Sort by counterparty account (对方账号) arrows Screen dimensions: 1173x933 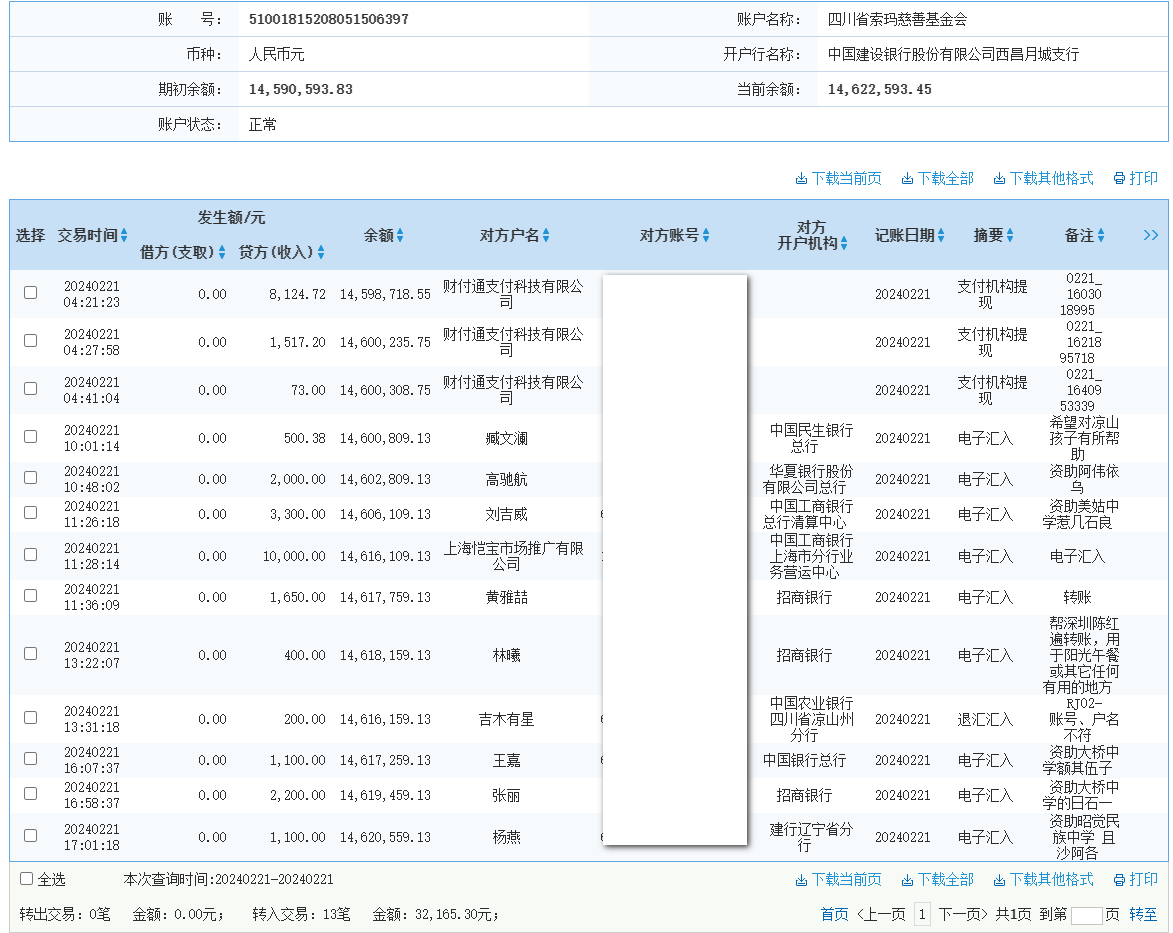click(706, 236)
